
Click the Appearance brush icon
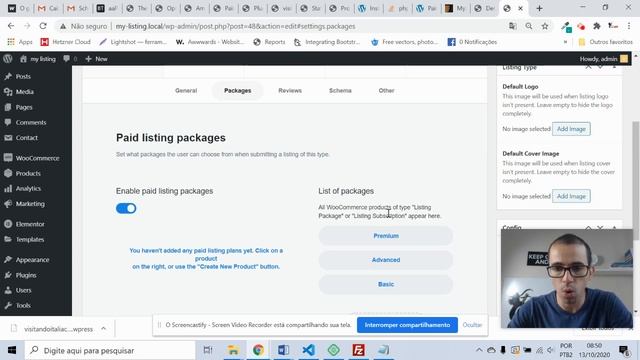pos(8,260)
